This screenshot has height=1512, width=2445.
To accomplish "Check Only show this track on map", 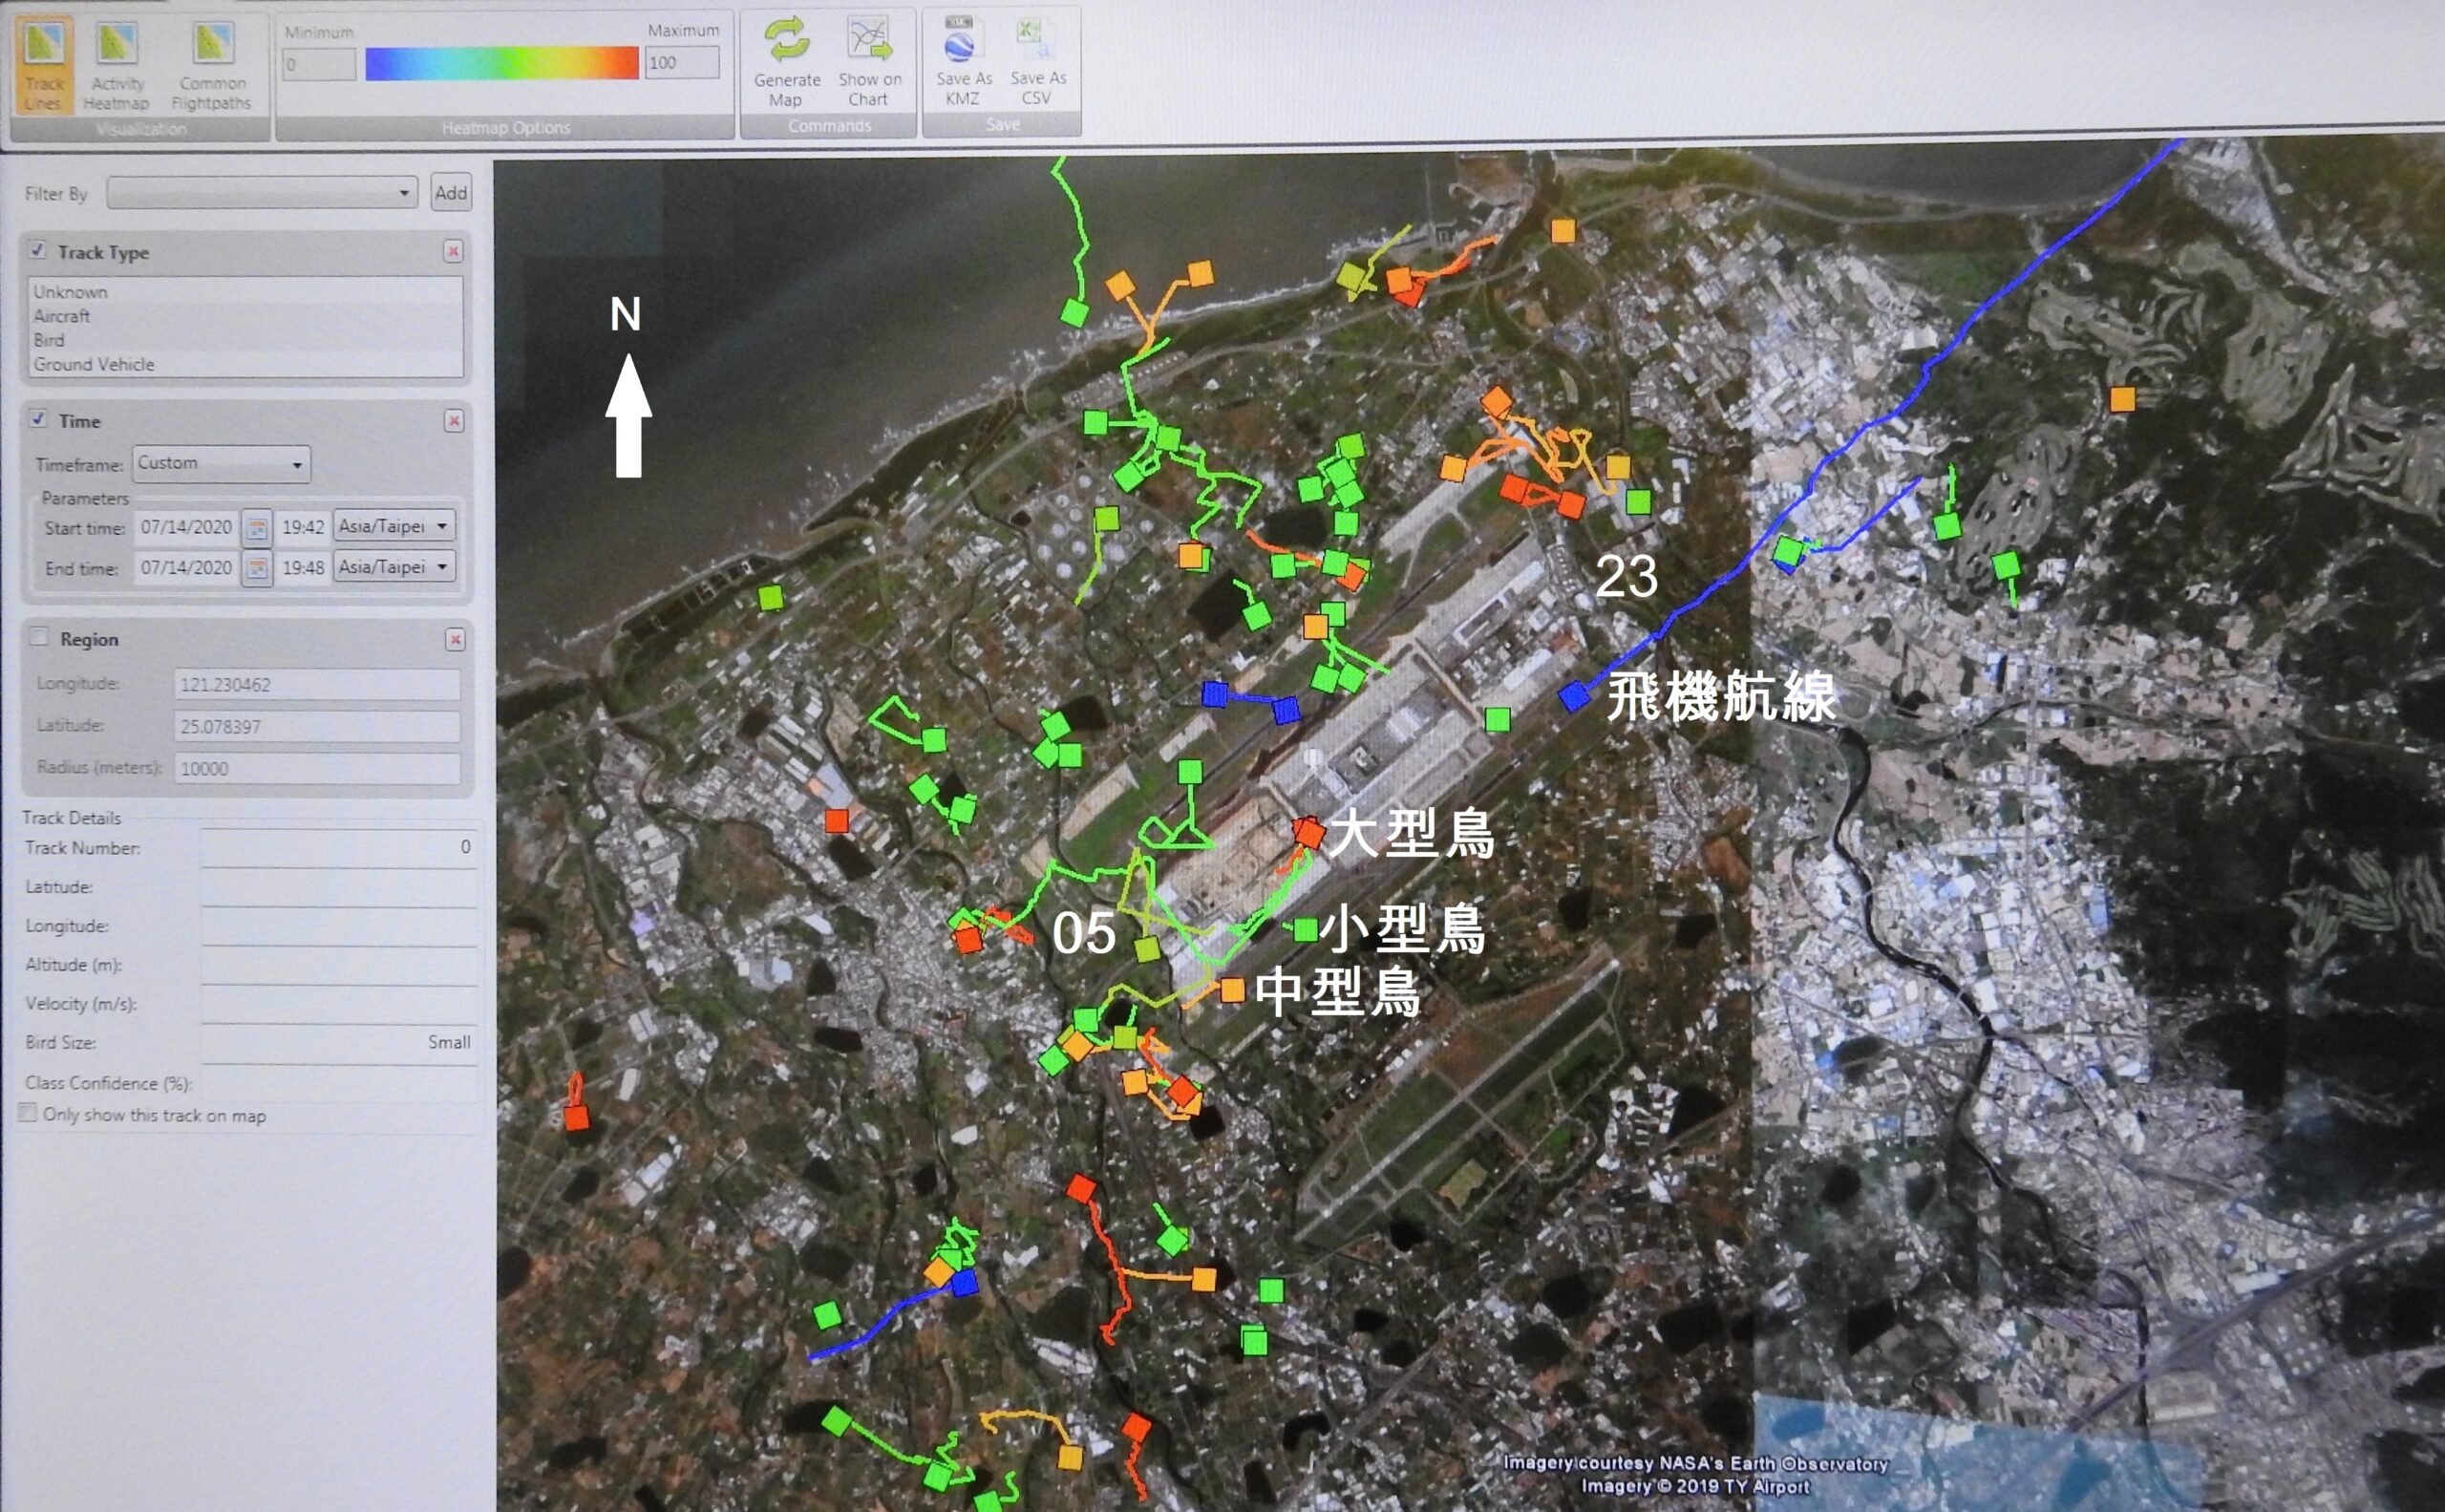I will pos(28,1113).
